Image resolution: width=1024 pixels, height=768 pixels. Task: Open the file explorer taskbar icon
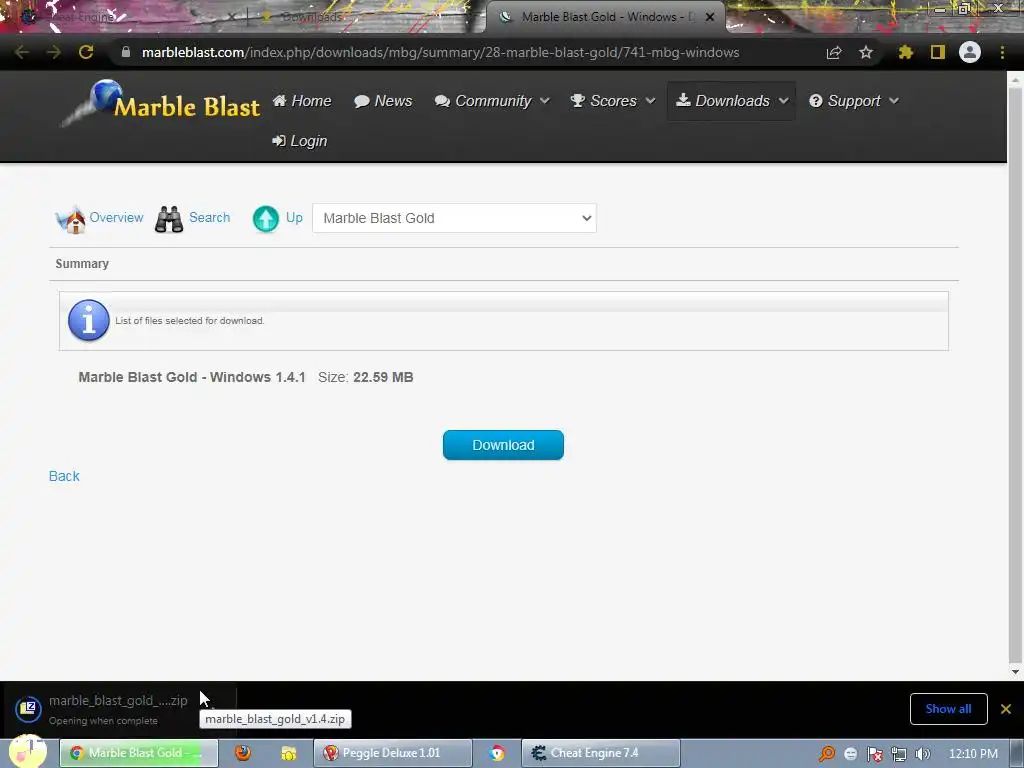pos(289,753)
